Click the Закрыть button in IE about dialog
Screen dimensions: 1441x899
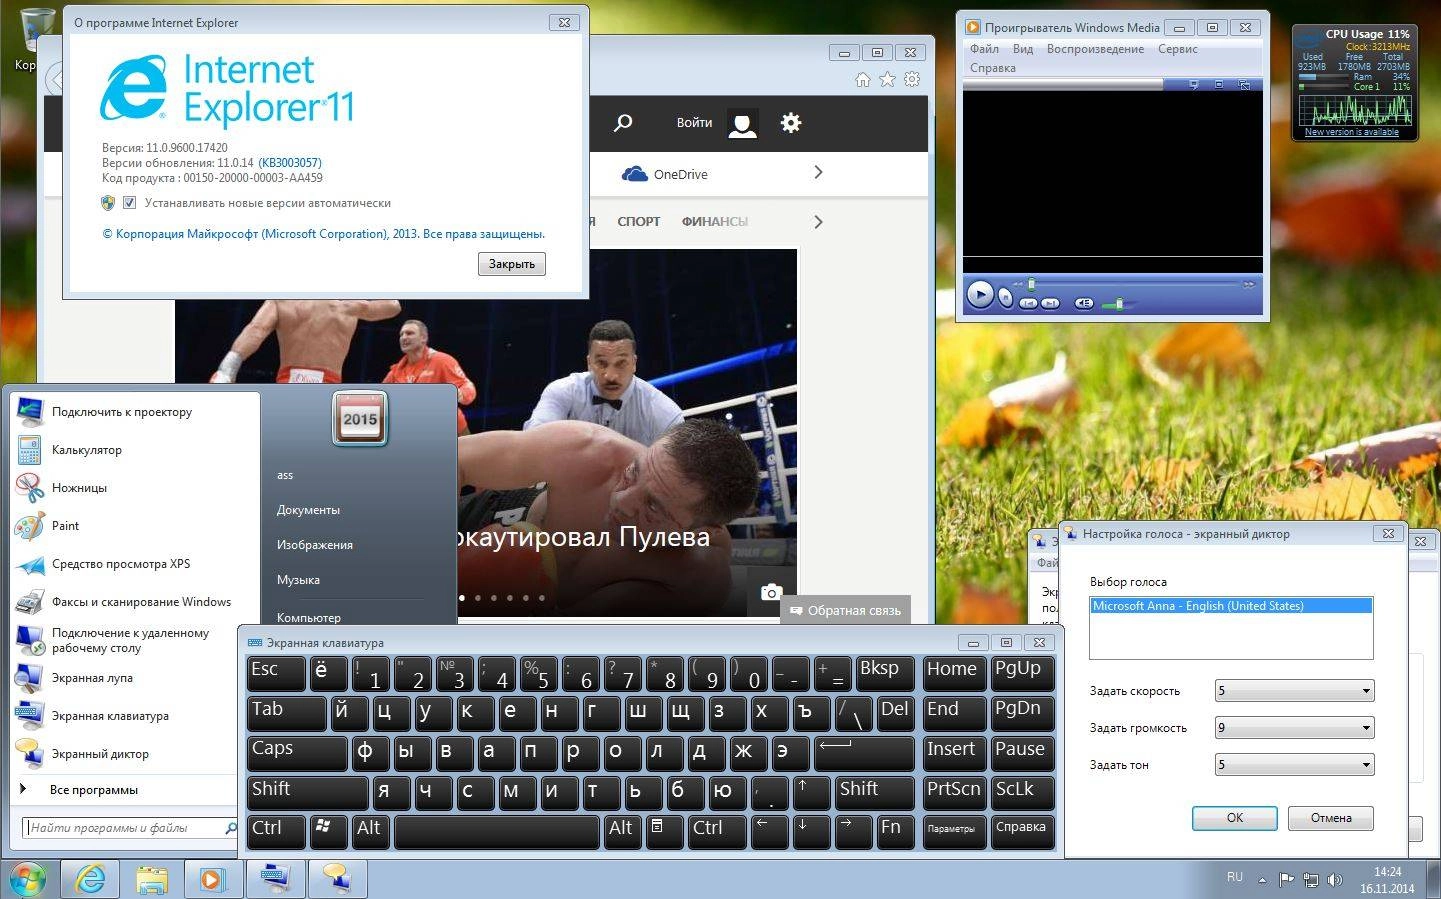pos(512,264)
